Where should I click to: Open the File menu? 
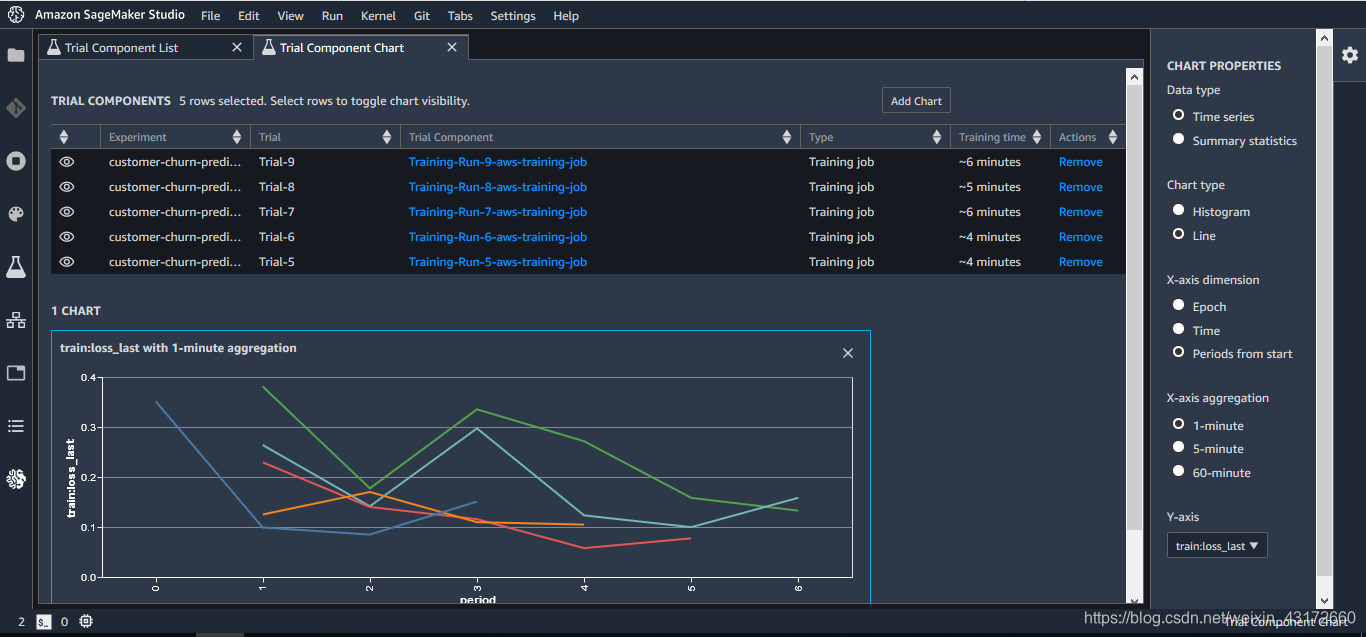pos(210,16)
